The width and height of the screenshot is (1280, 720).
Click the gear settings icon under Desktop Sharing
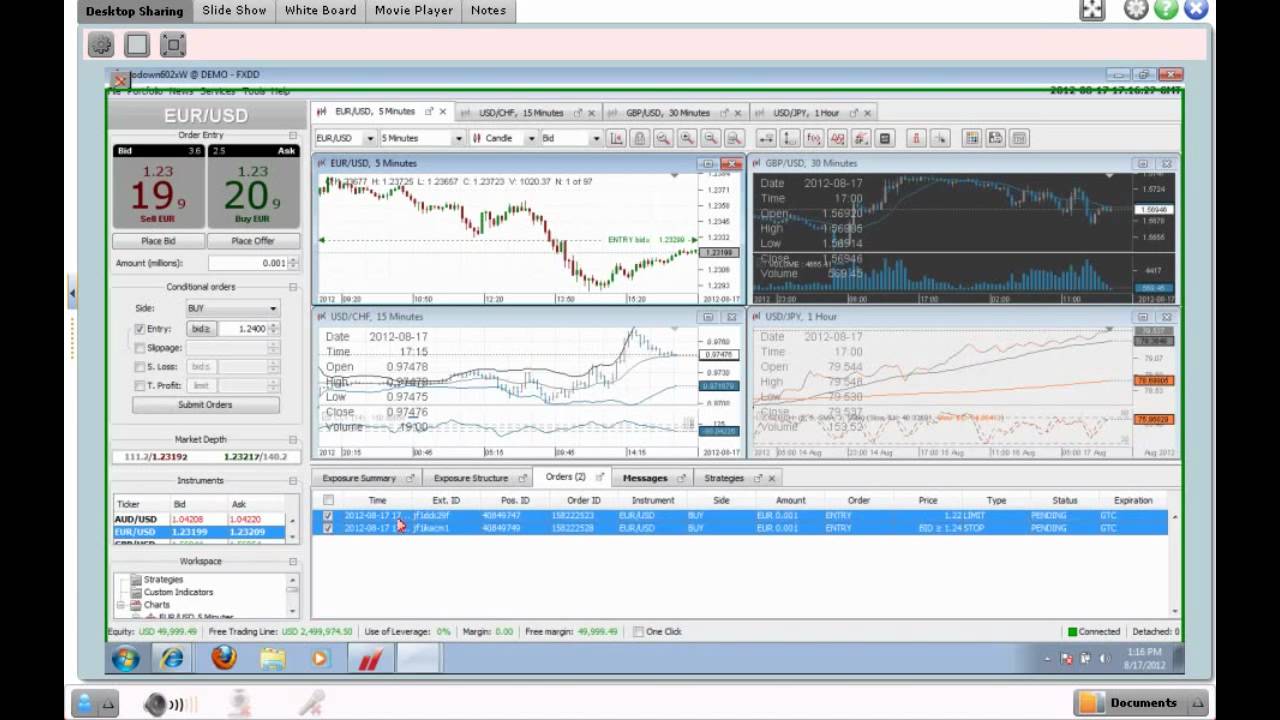(101, 44)
